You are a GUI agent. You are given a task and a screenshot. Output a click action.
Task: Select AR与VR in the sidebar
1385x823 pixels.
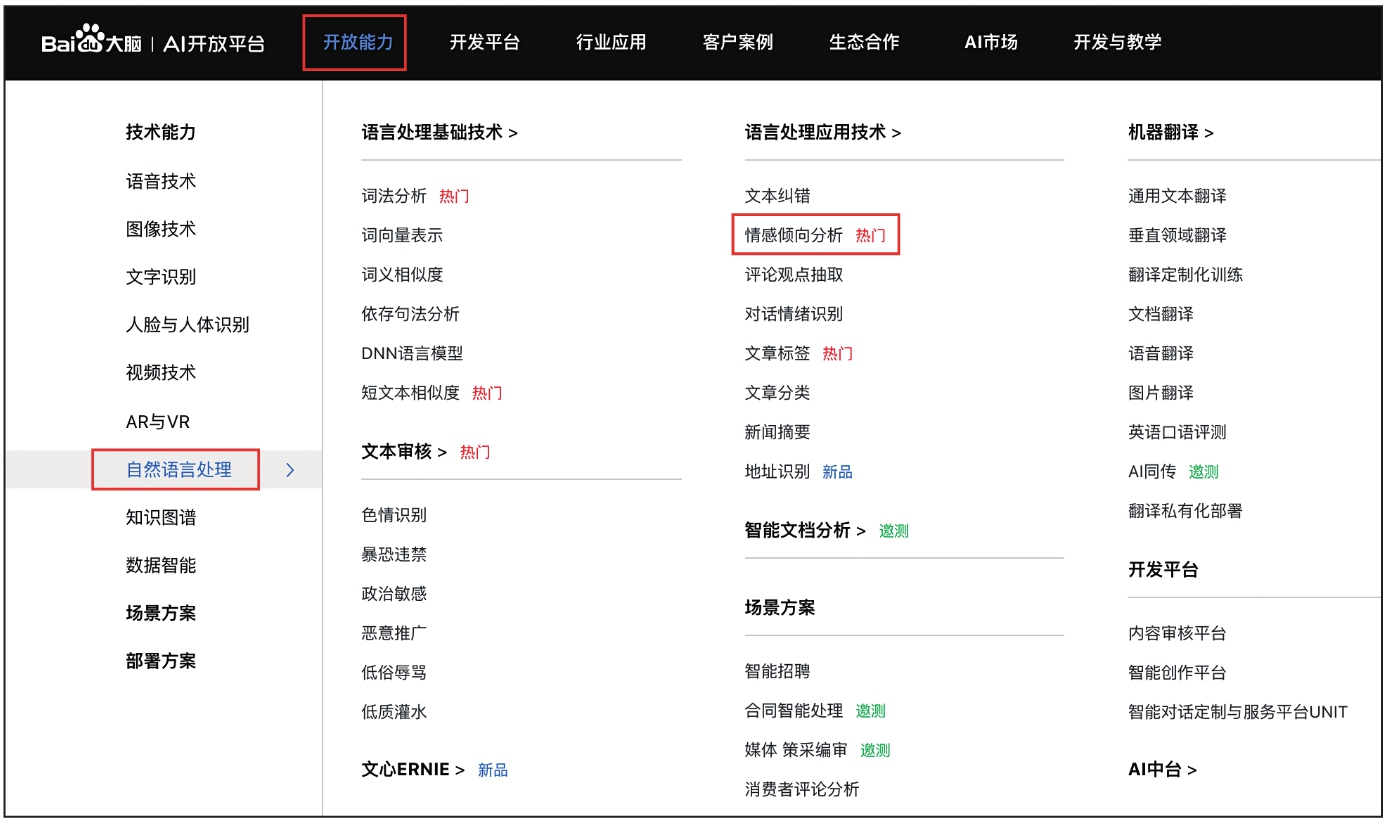pos(158,422)
